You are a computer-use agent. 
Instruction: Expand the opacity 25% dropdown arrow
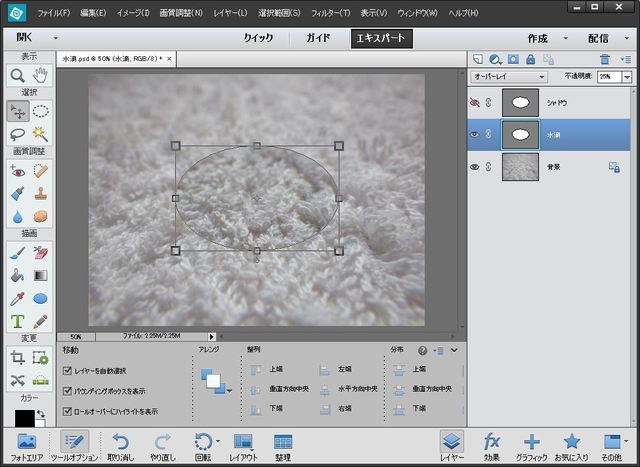[628, 77]
